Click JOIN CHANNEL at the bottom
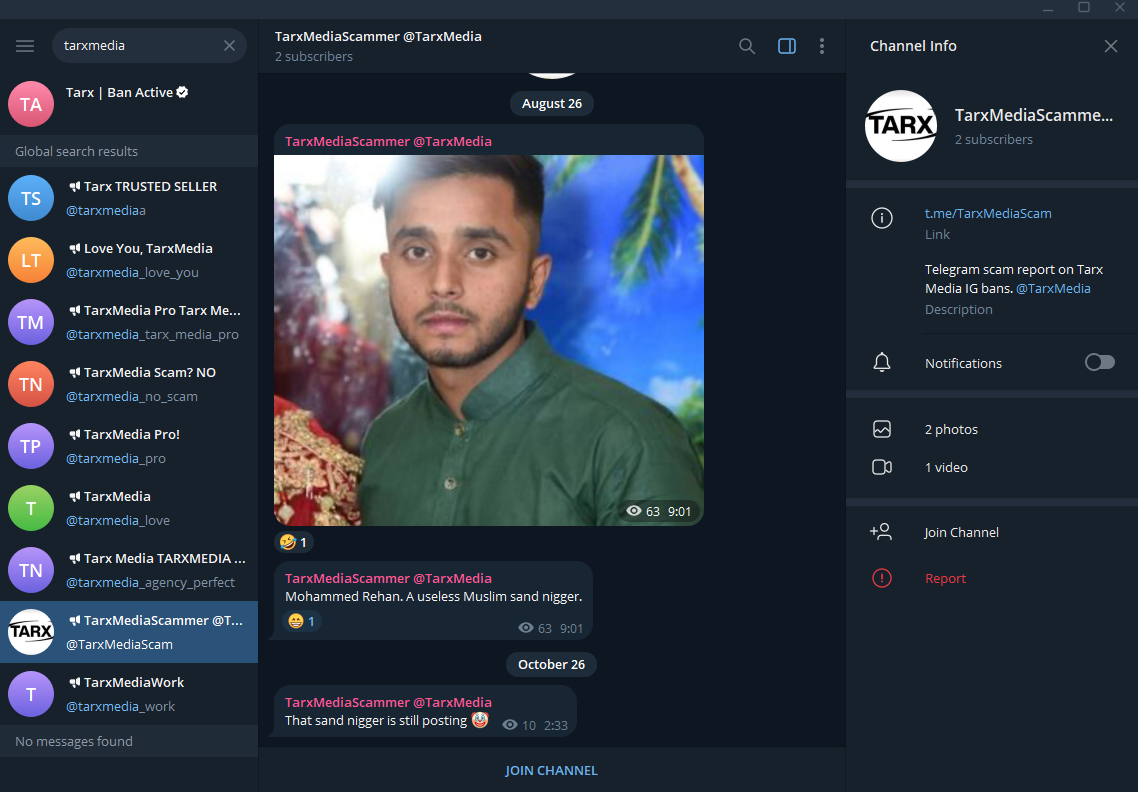Image resolution: width=1138 pixels, height=792 pixels. click(x=552, y=770)
